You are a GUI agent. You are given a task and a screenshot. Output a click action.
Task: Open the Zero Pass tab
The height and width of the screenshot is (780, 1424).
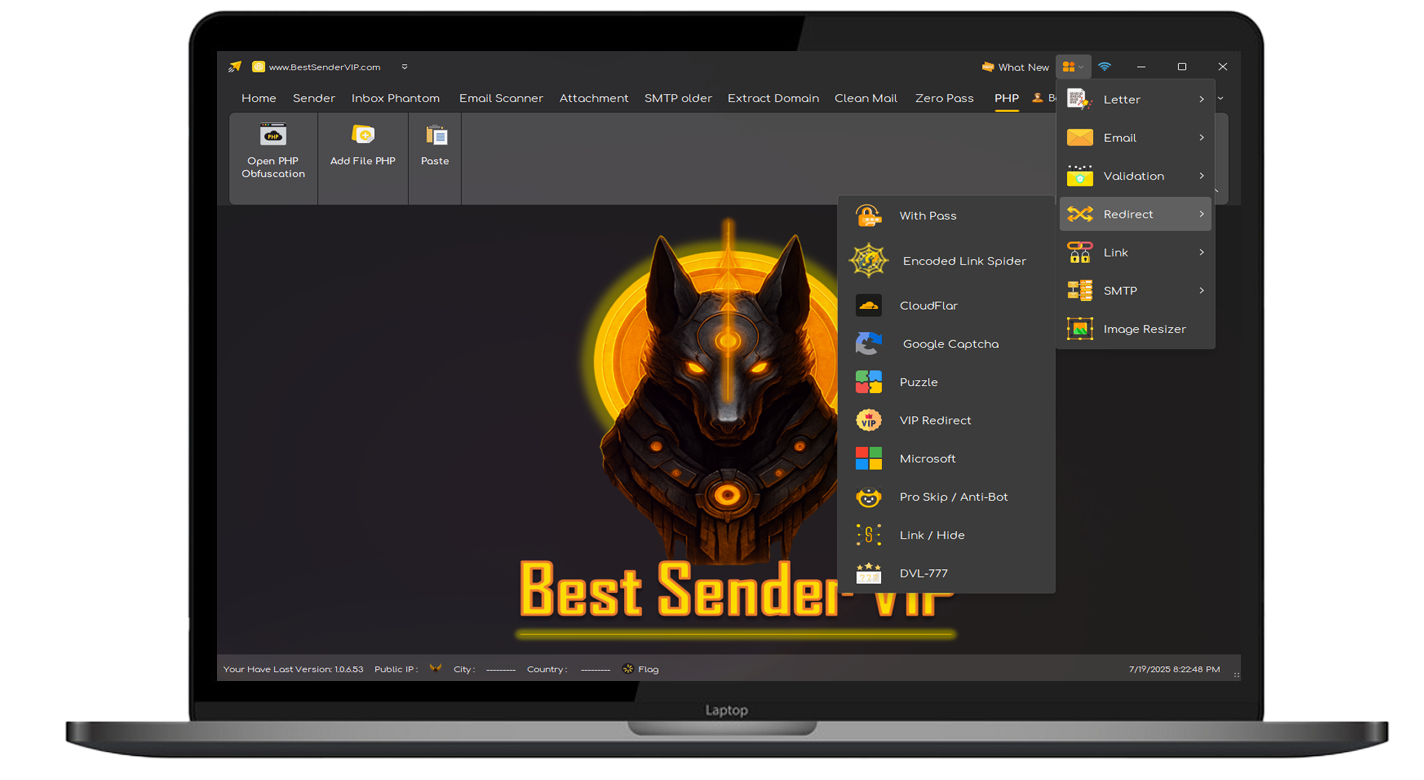[944, 98]
